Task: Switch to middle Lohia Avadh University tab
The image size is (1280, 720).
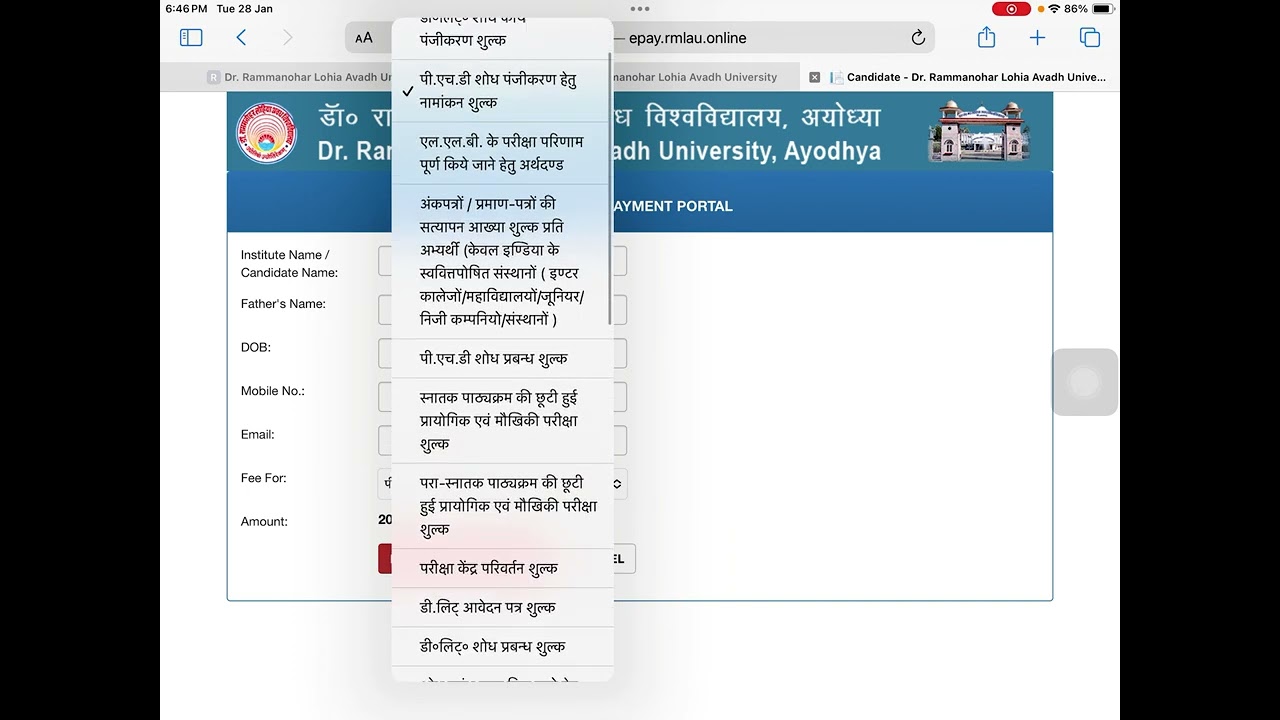Action: (x=695, y=77)
